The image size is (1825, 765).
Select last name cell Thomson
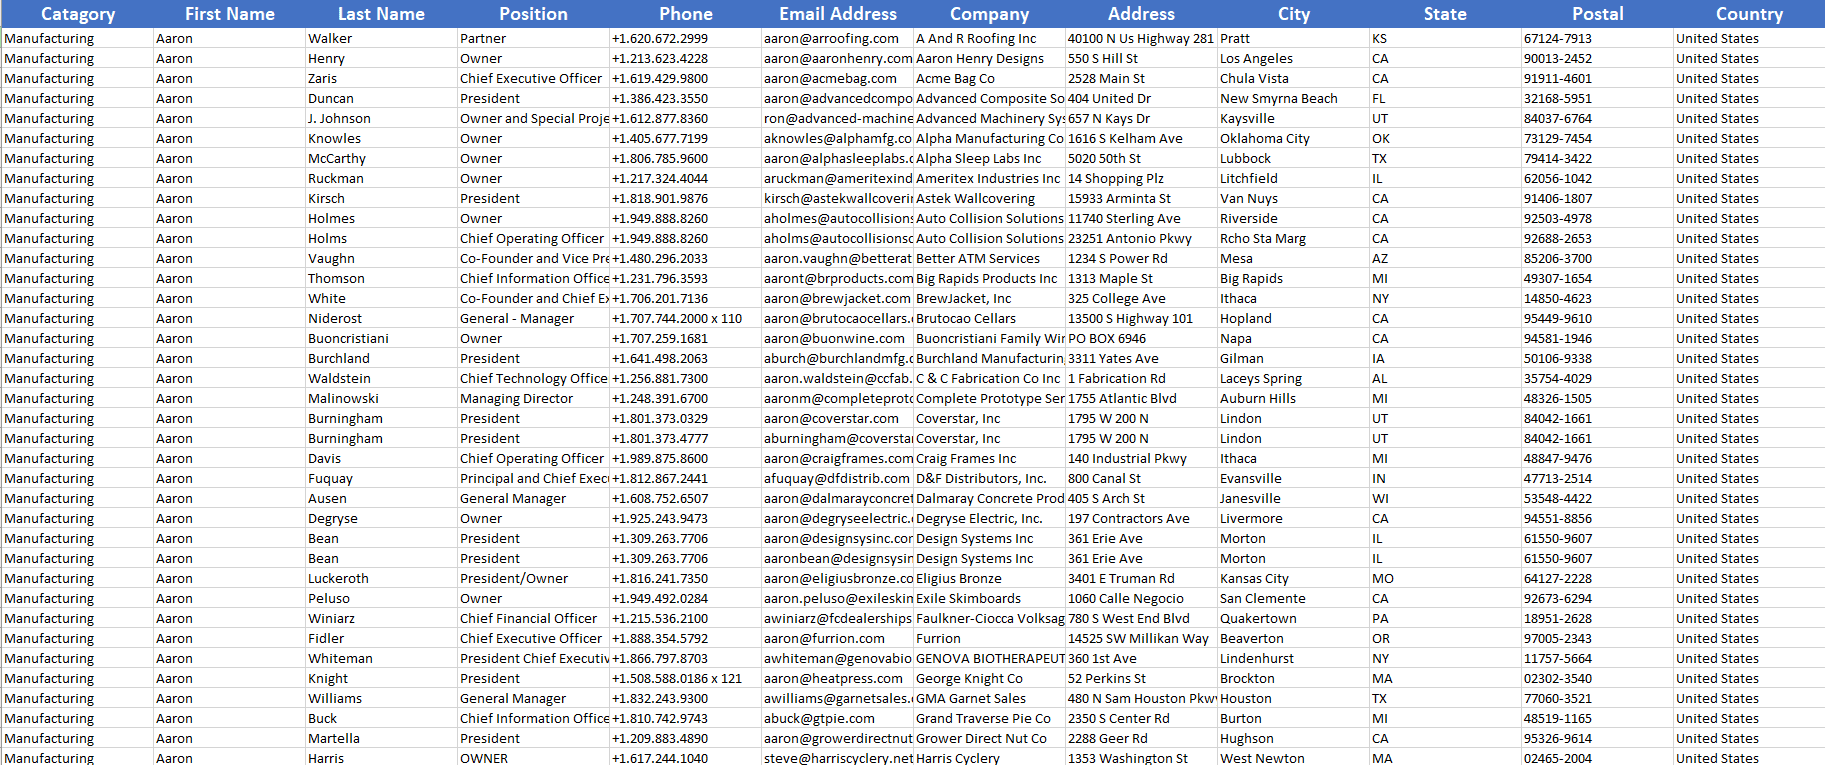click(x=381, y=278)
